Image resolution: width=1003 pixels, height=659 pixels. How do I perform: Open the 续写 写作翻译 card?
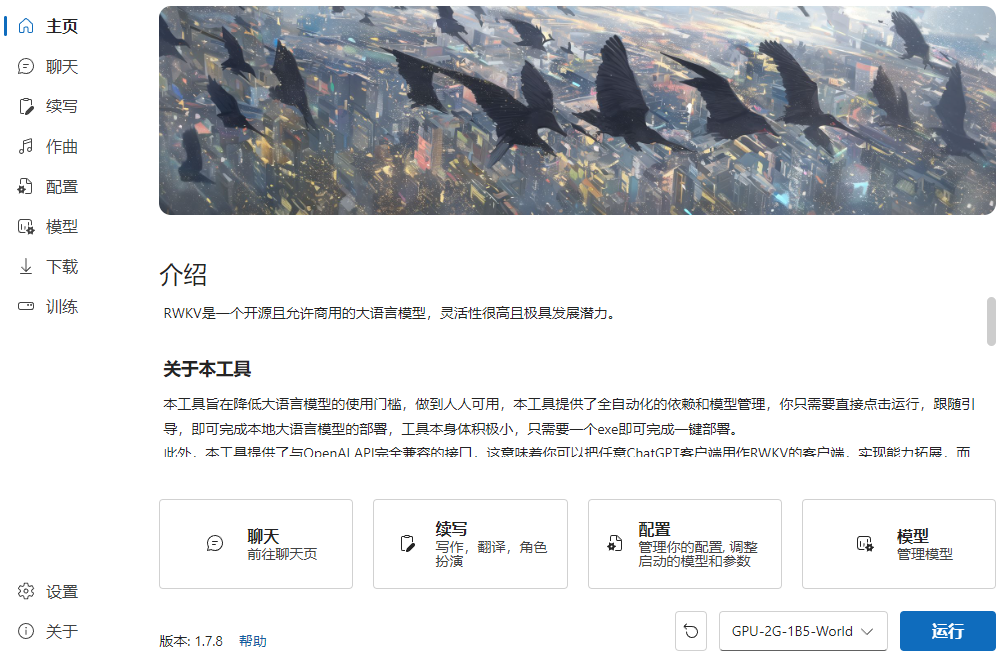pyautogui.click(x=470, y=544)
